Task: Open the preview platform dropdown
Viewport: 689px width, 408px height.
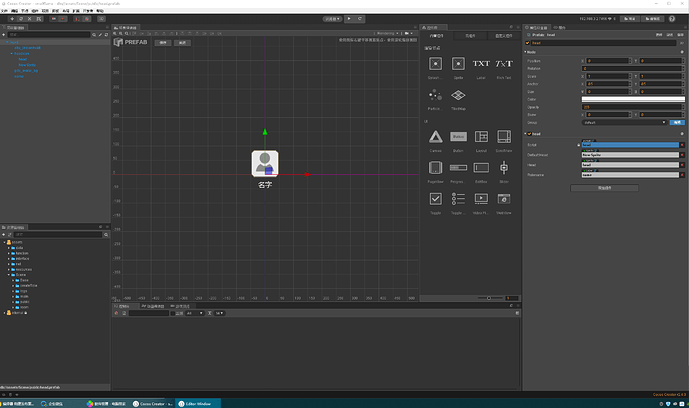Action: pos(332,19)
